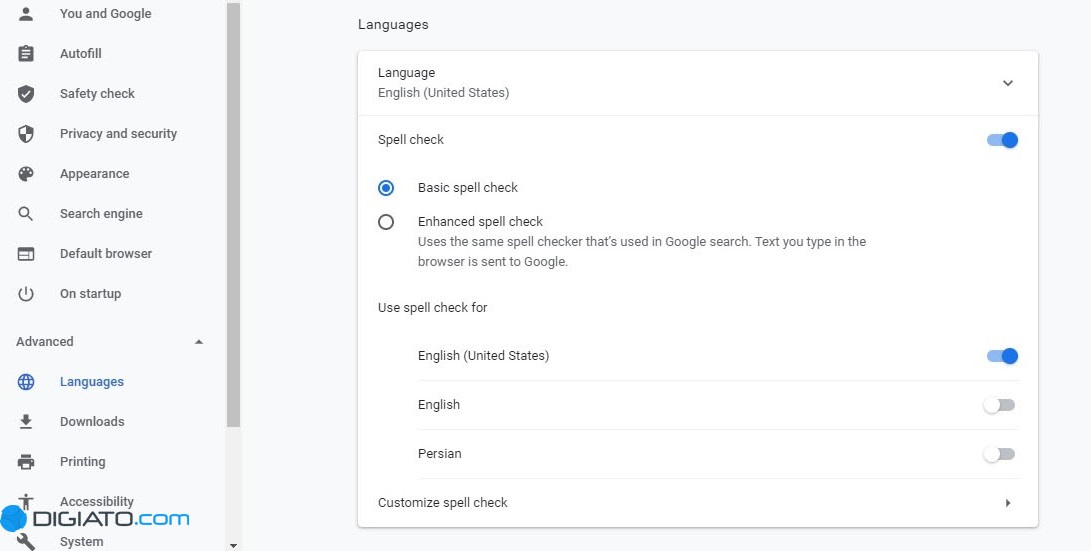
Task: Open Accessibility settings in the sidebar
Action: pos(97,501)
